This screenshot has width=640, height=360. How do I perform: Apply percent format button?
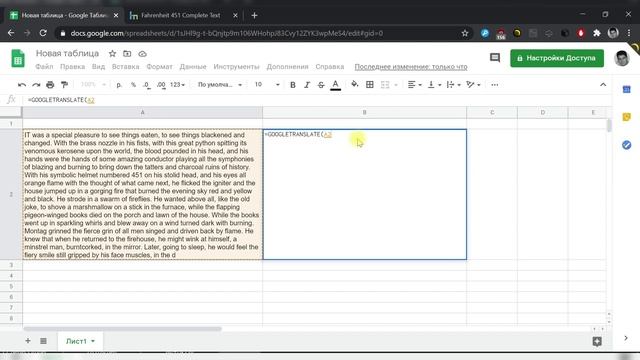click(x=133, y=85)
